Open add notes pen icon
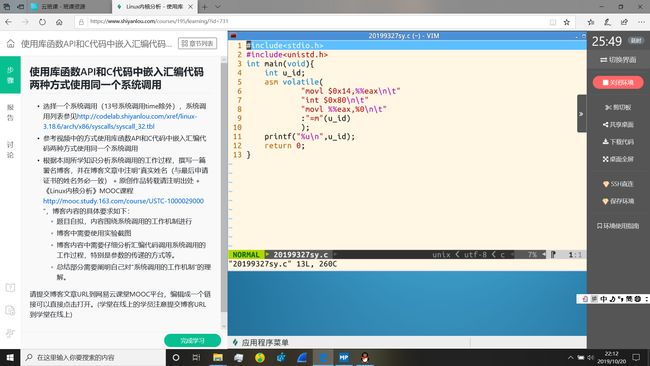Viewport: 650px width, 366px height. [607, 22]
